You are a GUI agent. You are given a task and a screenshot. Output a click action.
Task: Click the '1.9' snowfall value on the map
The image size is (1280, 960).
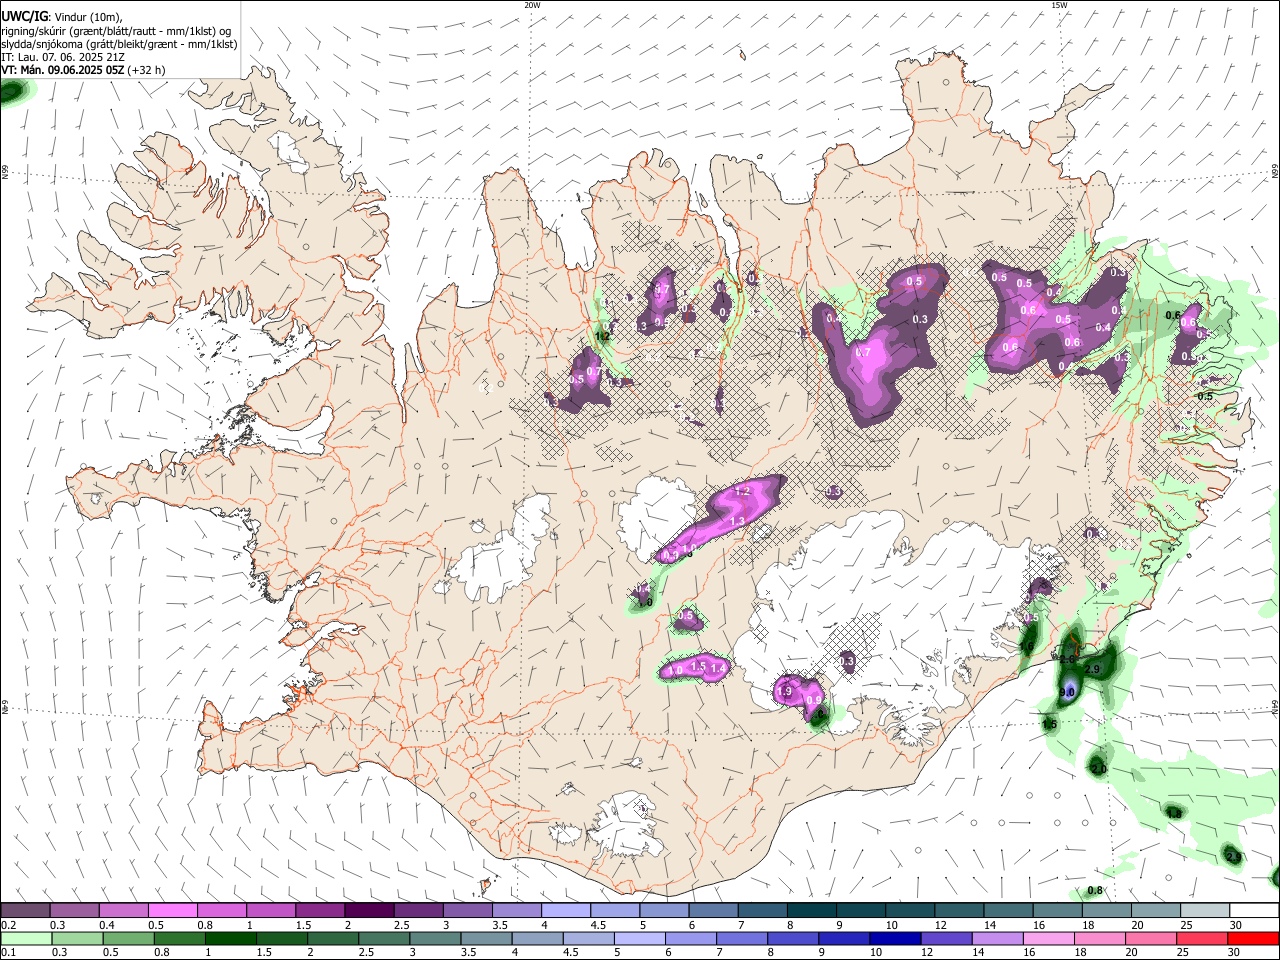[784, 691]
